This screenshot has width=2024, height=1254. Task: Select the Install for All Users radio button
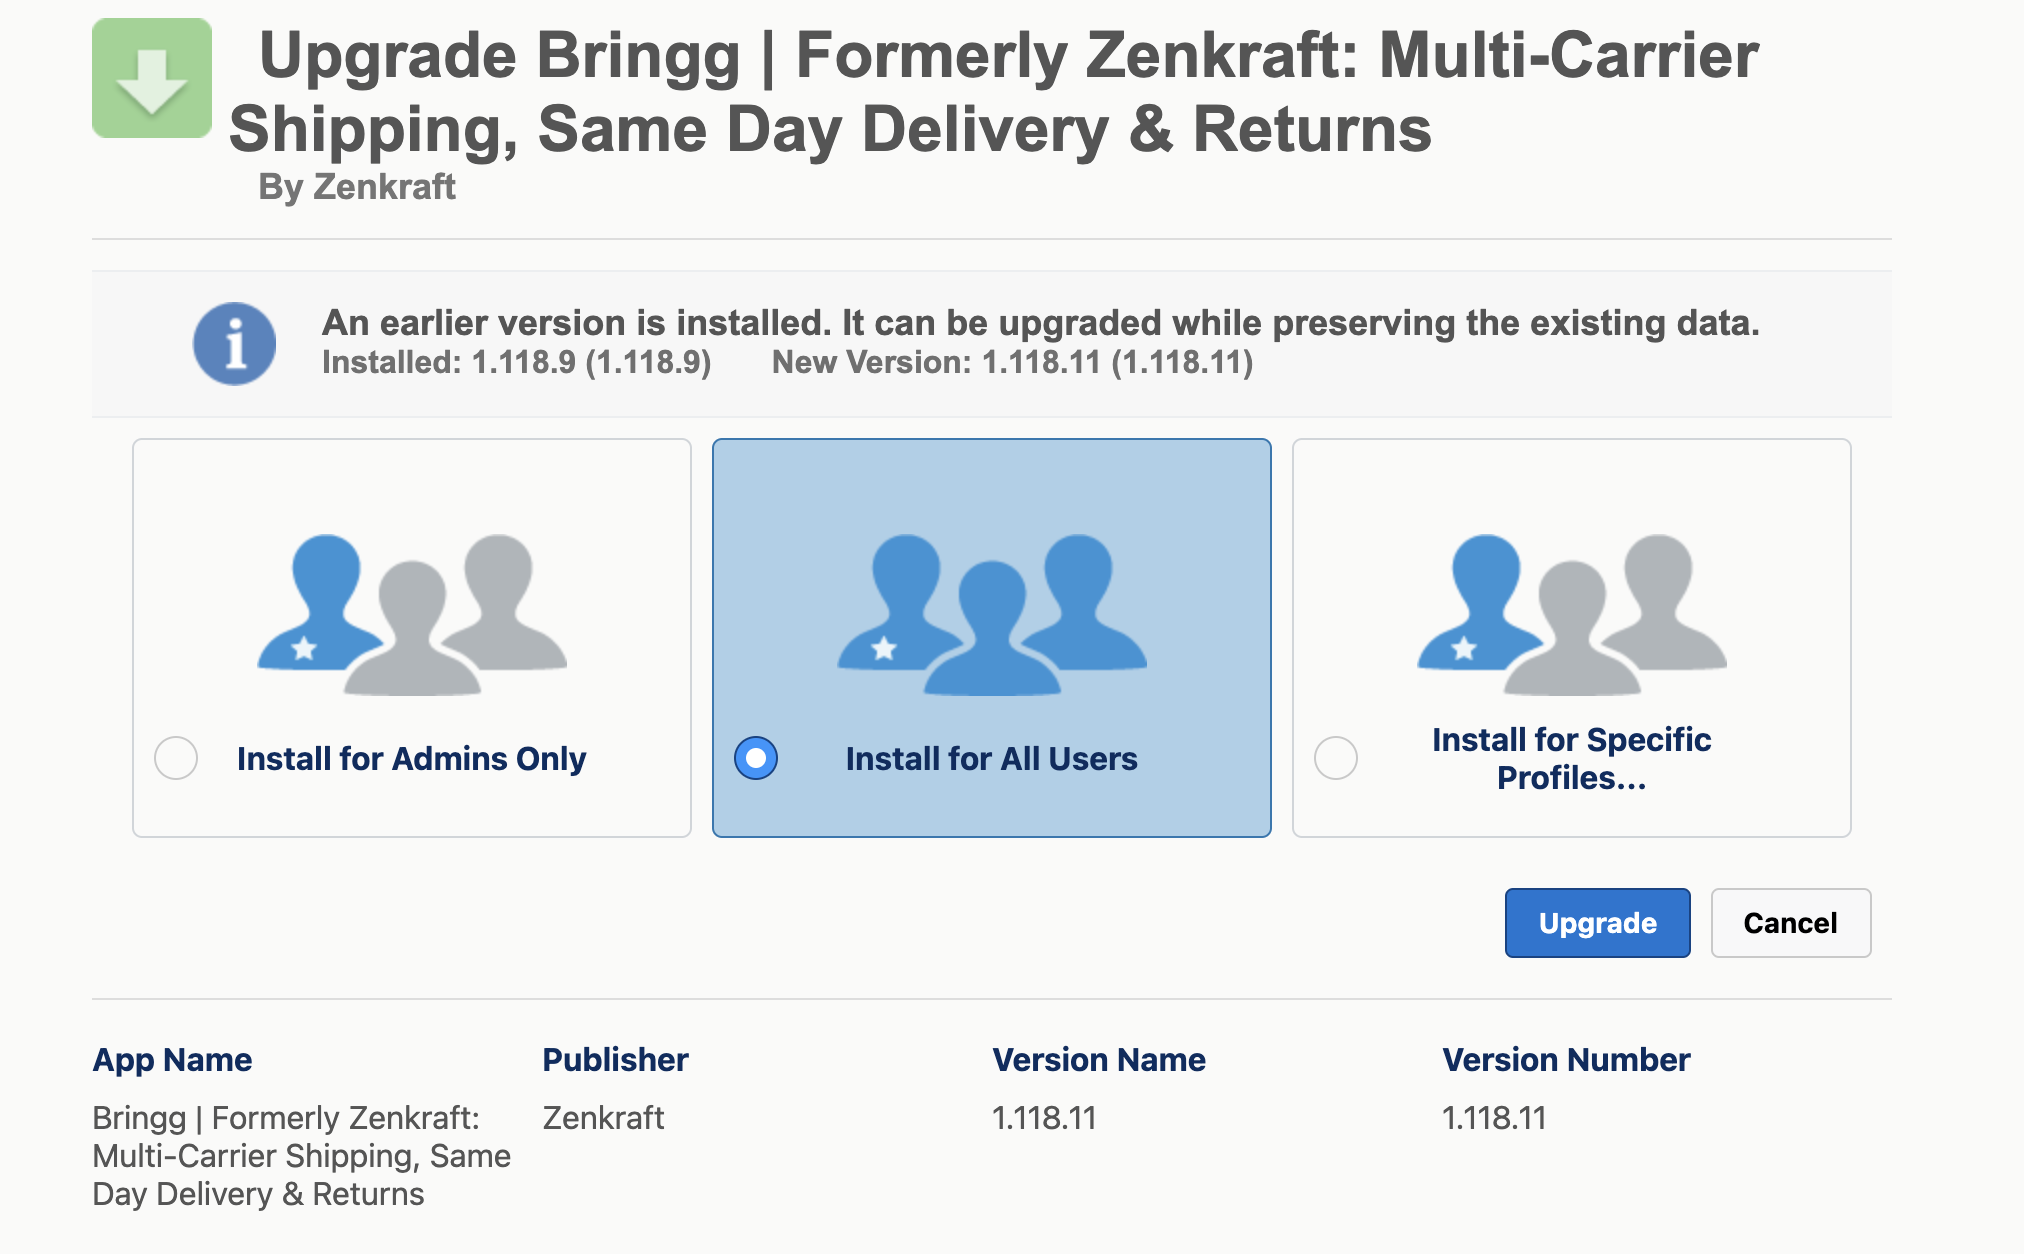point(756,758)
